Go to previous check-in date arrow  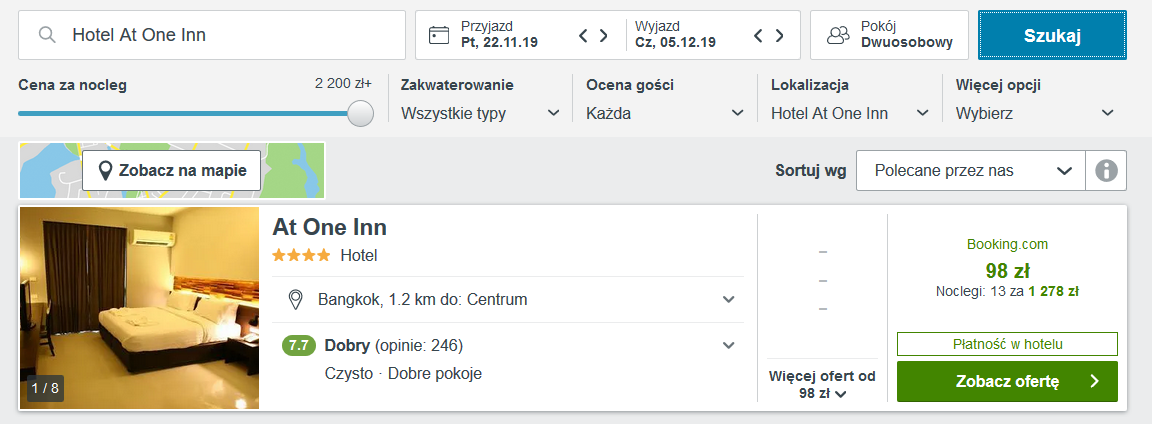(583, 35)
